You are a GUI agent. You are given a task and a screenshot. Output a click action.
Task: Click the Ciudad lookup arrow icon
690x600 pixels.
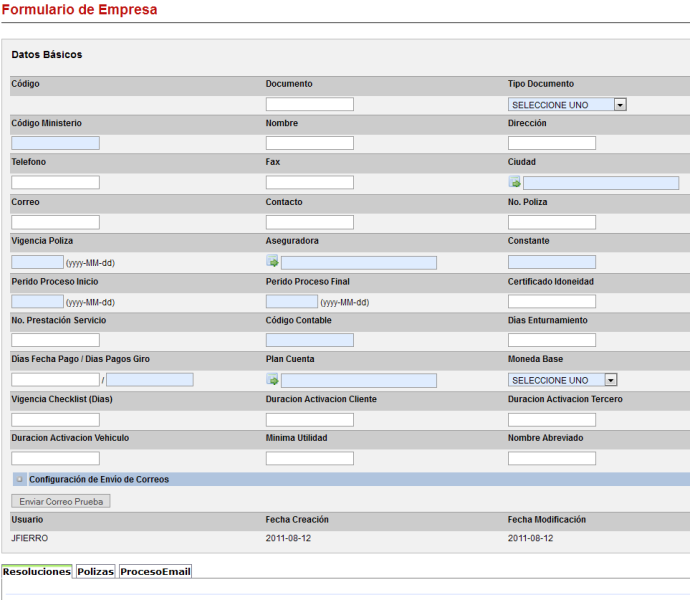click(x=515, y=183)
